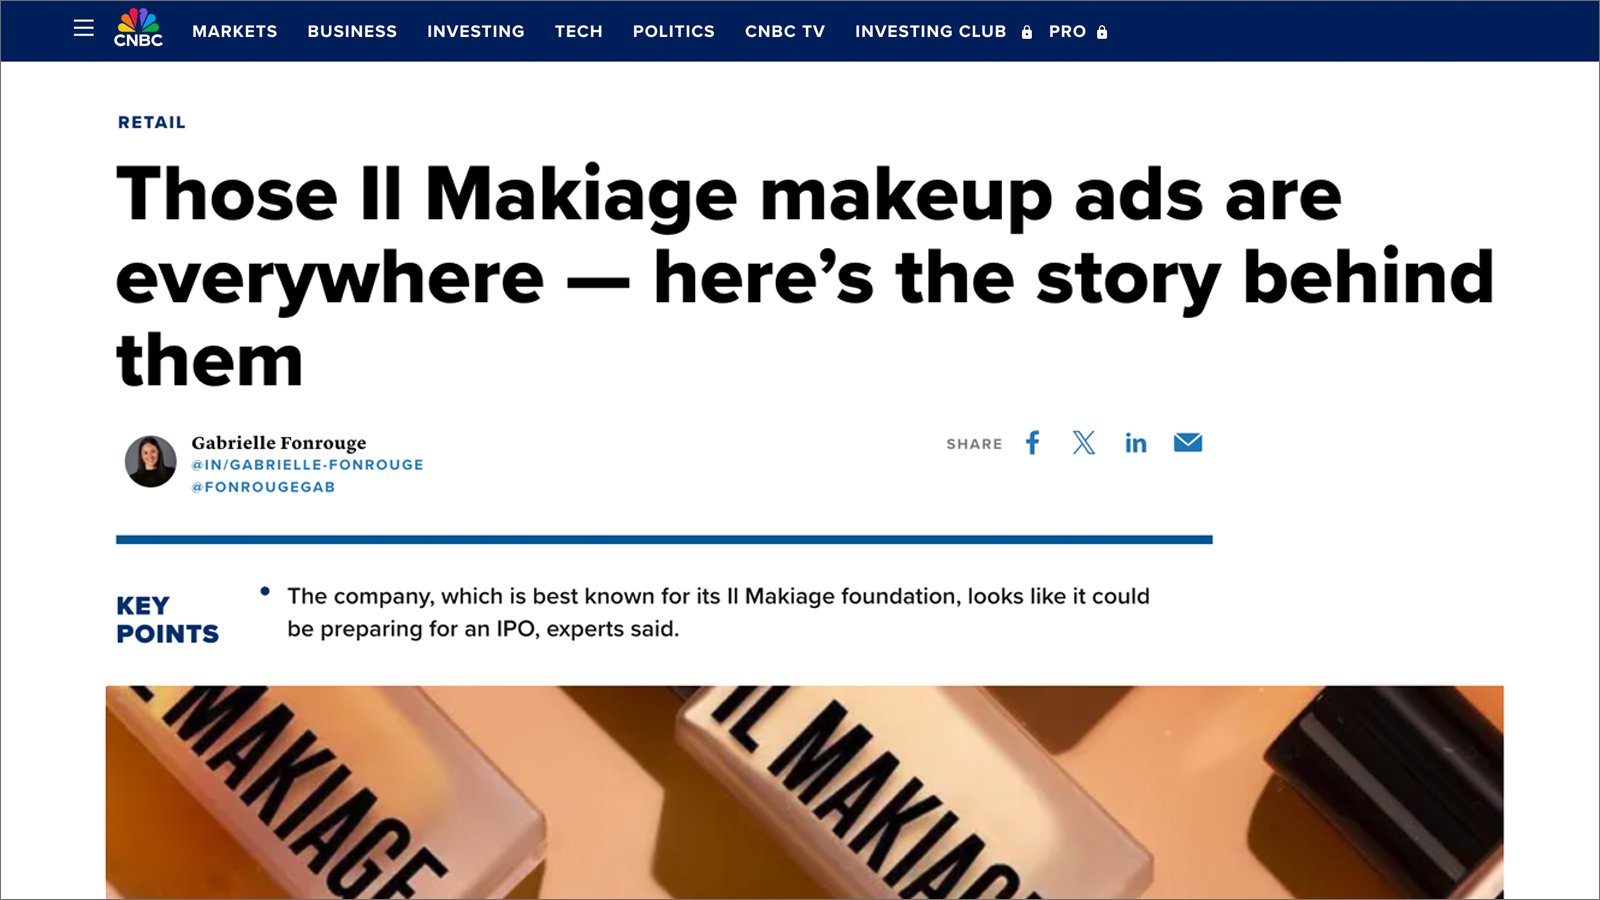Screen dimensions: 1600x900
Task: Click the PRO lock icon
Action: tap(1102, 32)
